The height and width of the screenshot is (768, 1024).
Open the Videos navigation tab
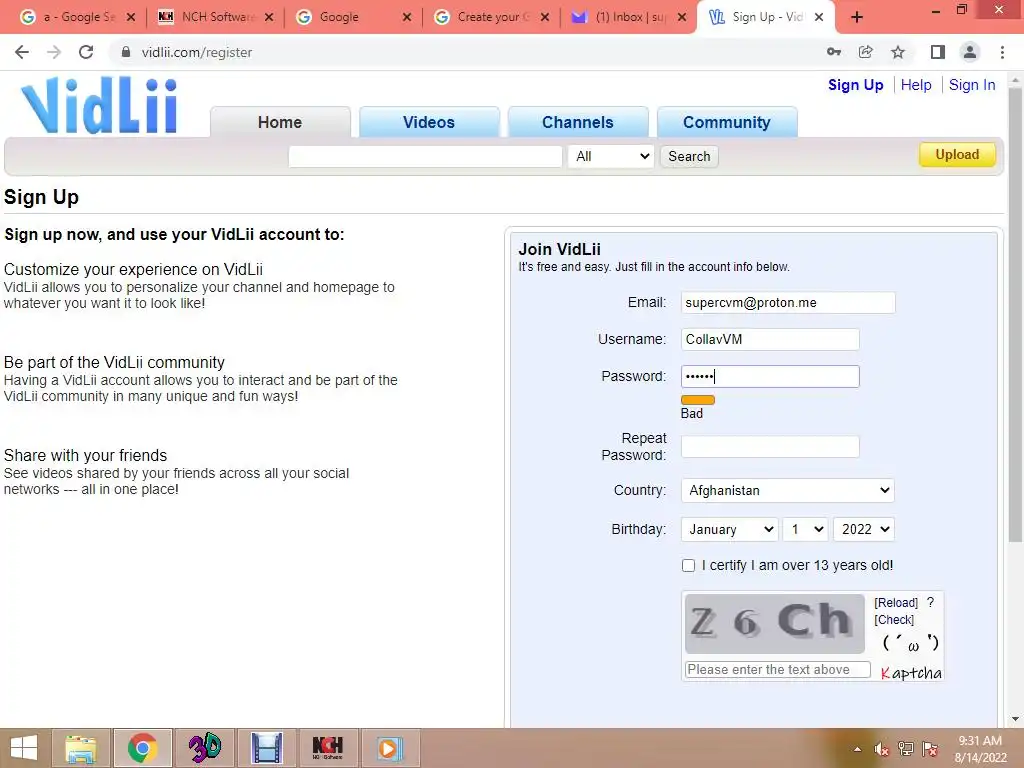[x=429, y=122]
